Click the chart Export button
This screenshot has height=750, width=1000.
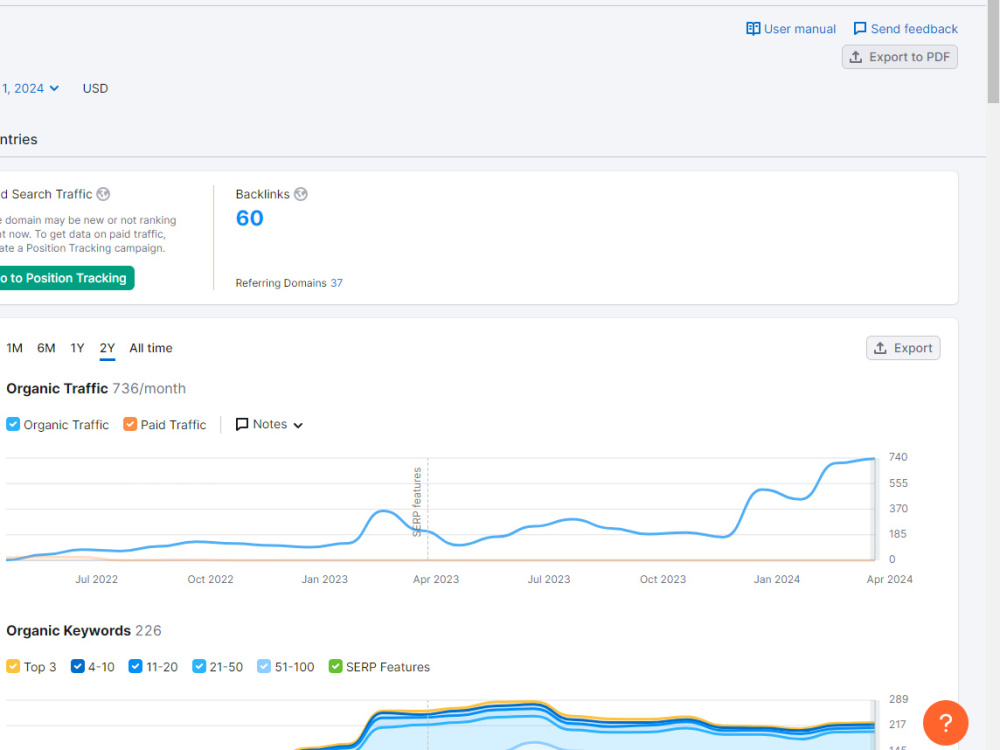pos(903,348)
